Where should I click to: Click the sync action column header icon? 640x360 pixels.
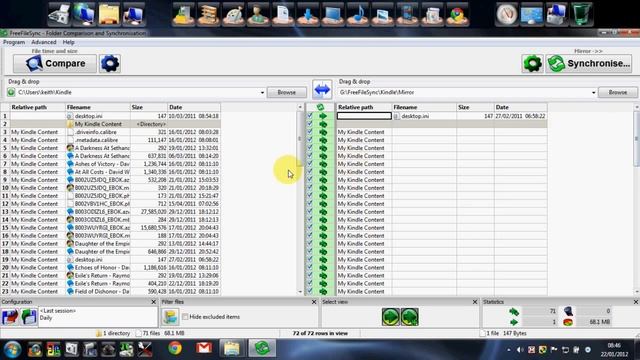[320, 107]
